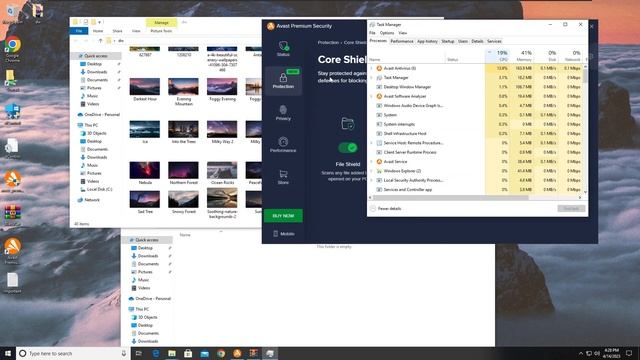Viewport: 640px width, 360px height.
Task: Open the WinRAR desktop icon
Action: click(13, 215)
